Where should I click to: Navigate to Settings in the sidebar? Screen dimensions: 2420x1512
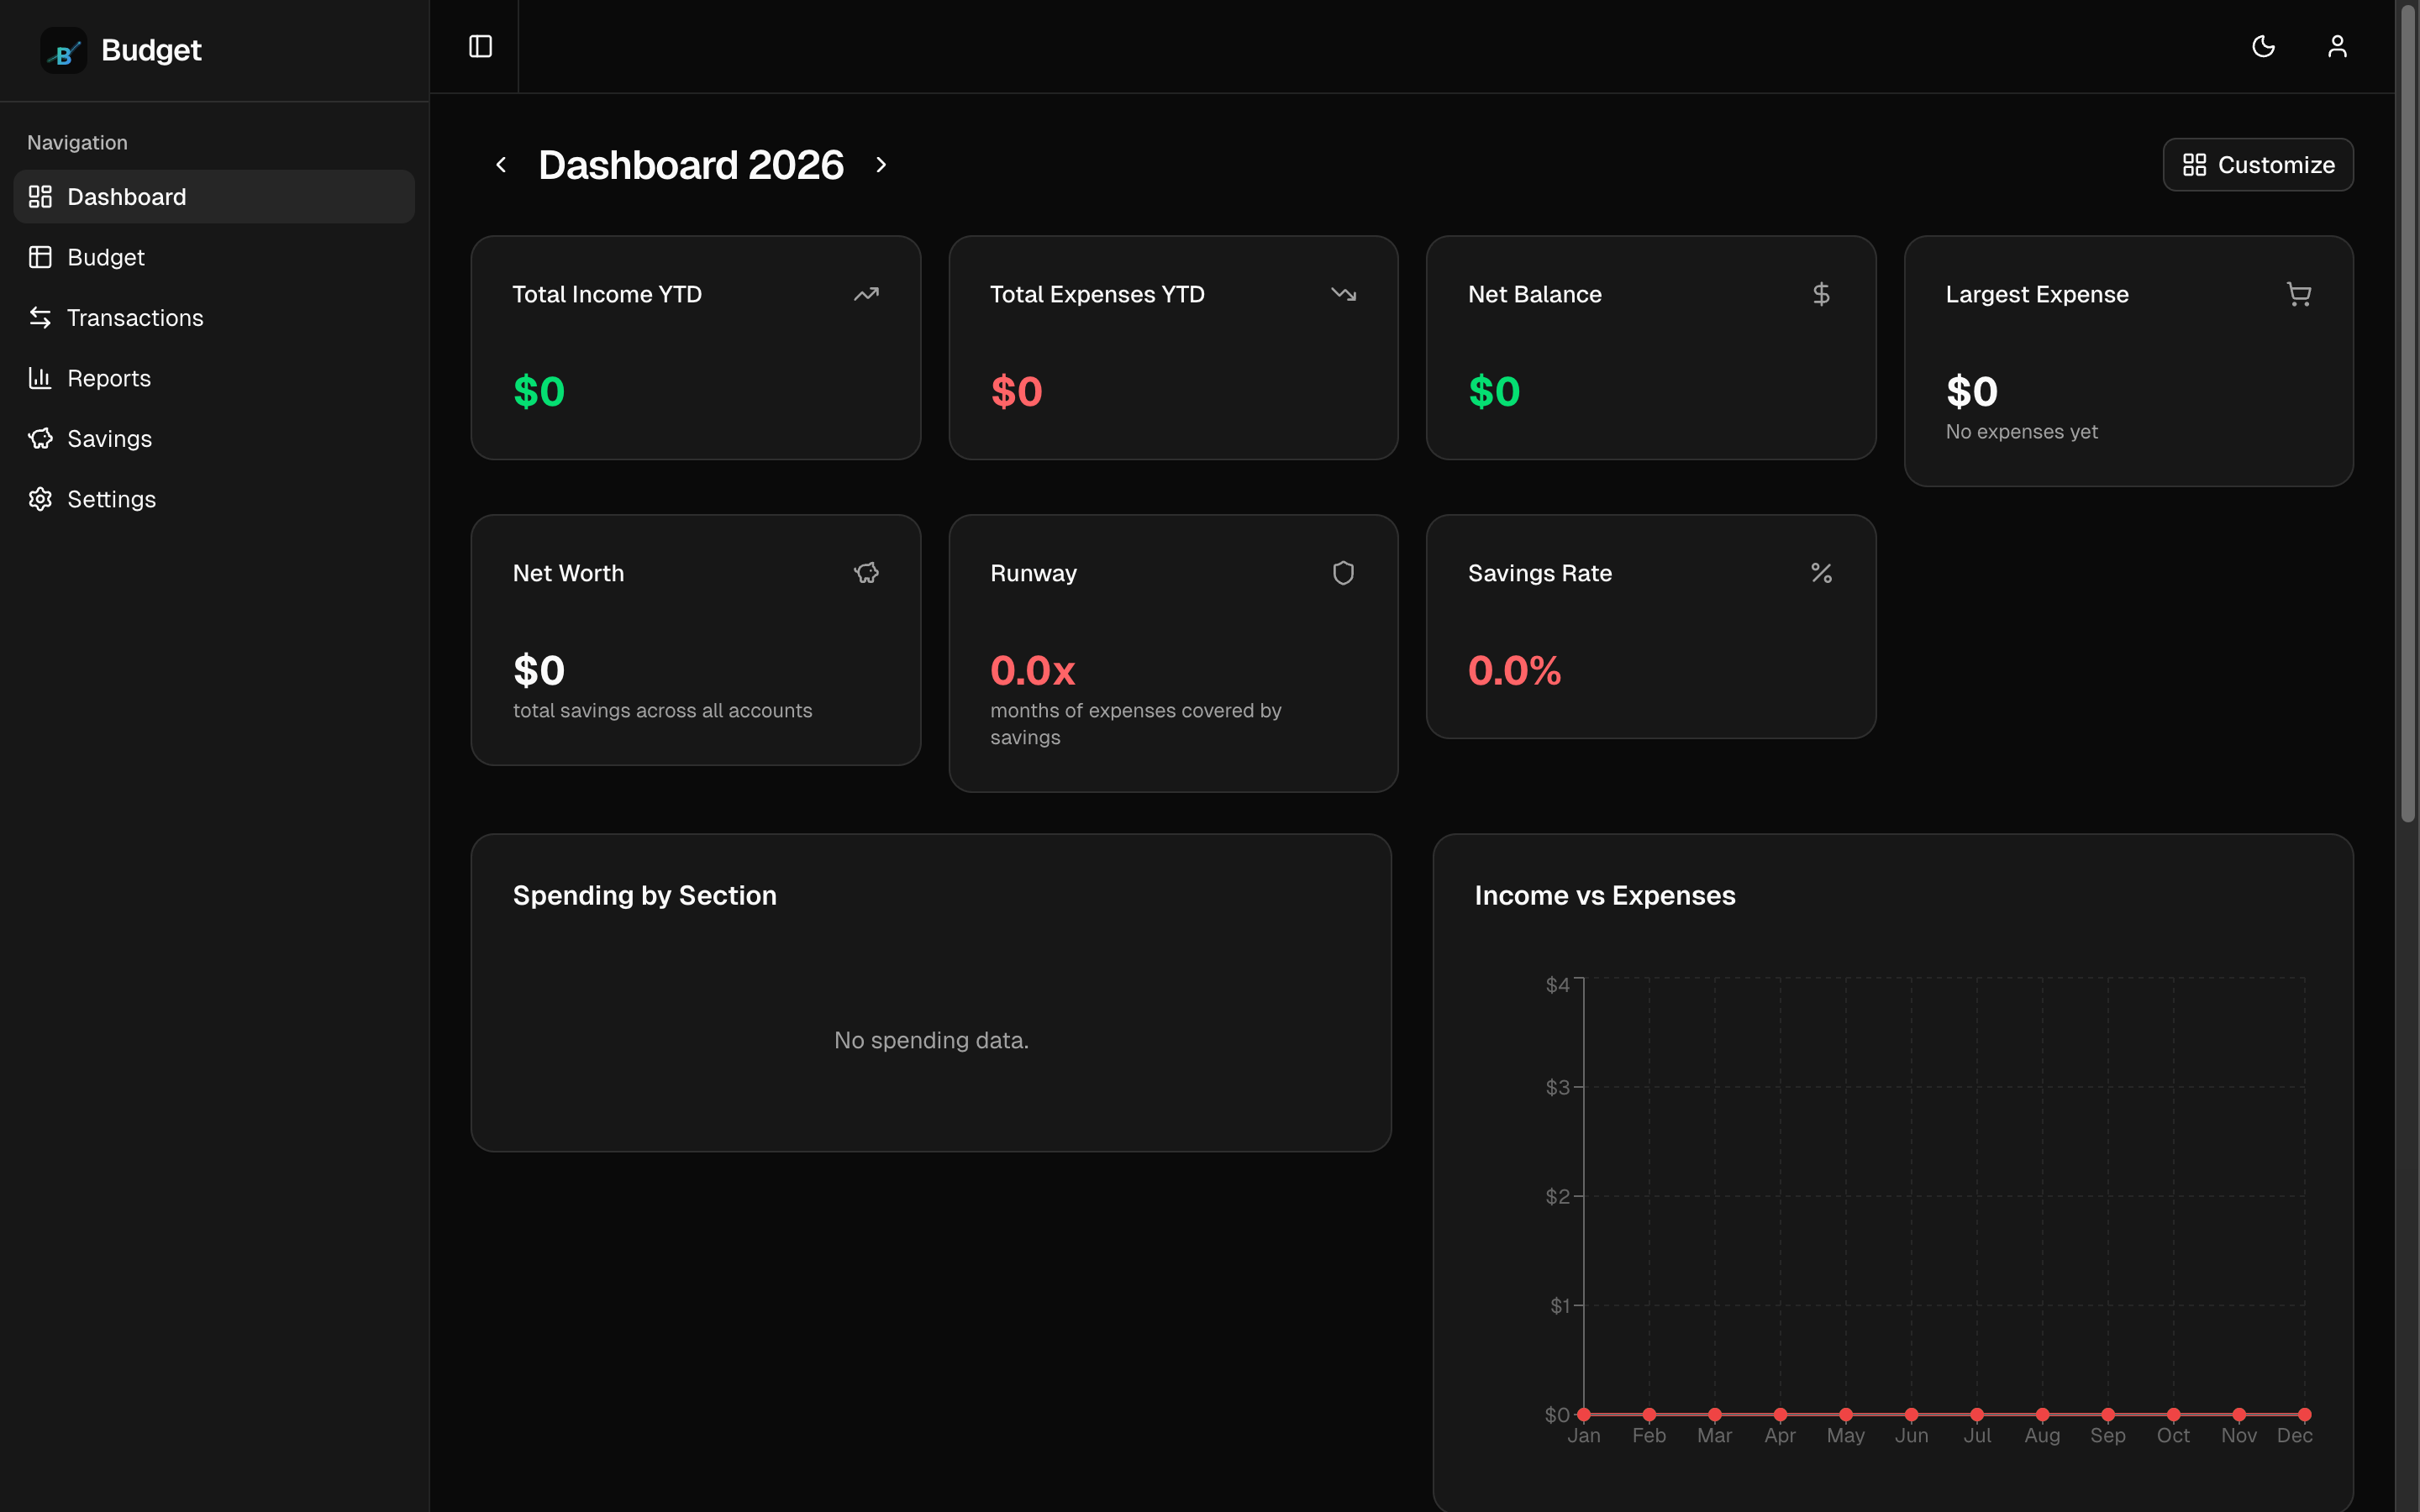pos(111,498)
